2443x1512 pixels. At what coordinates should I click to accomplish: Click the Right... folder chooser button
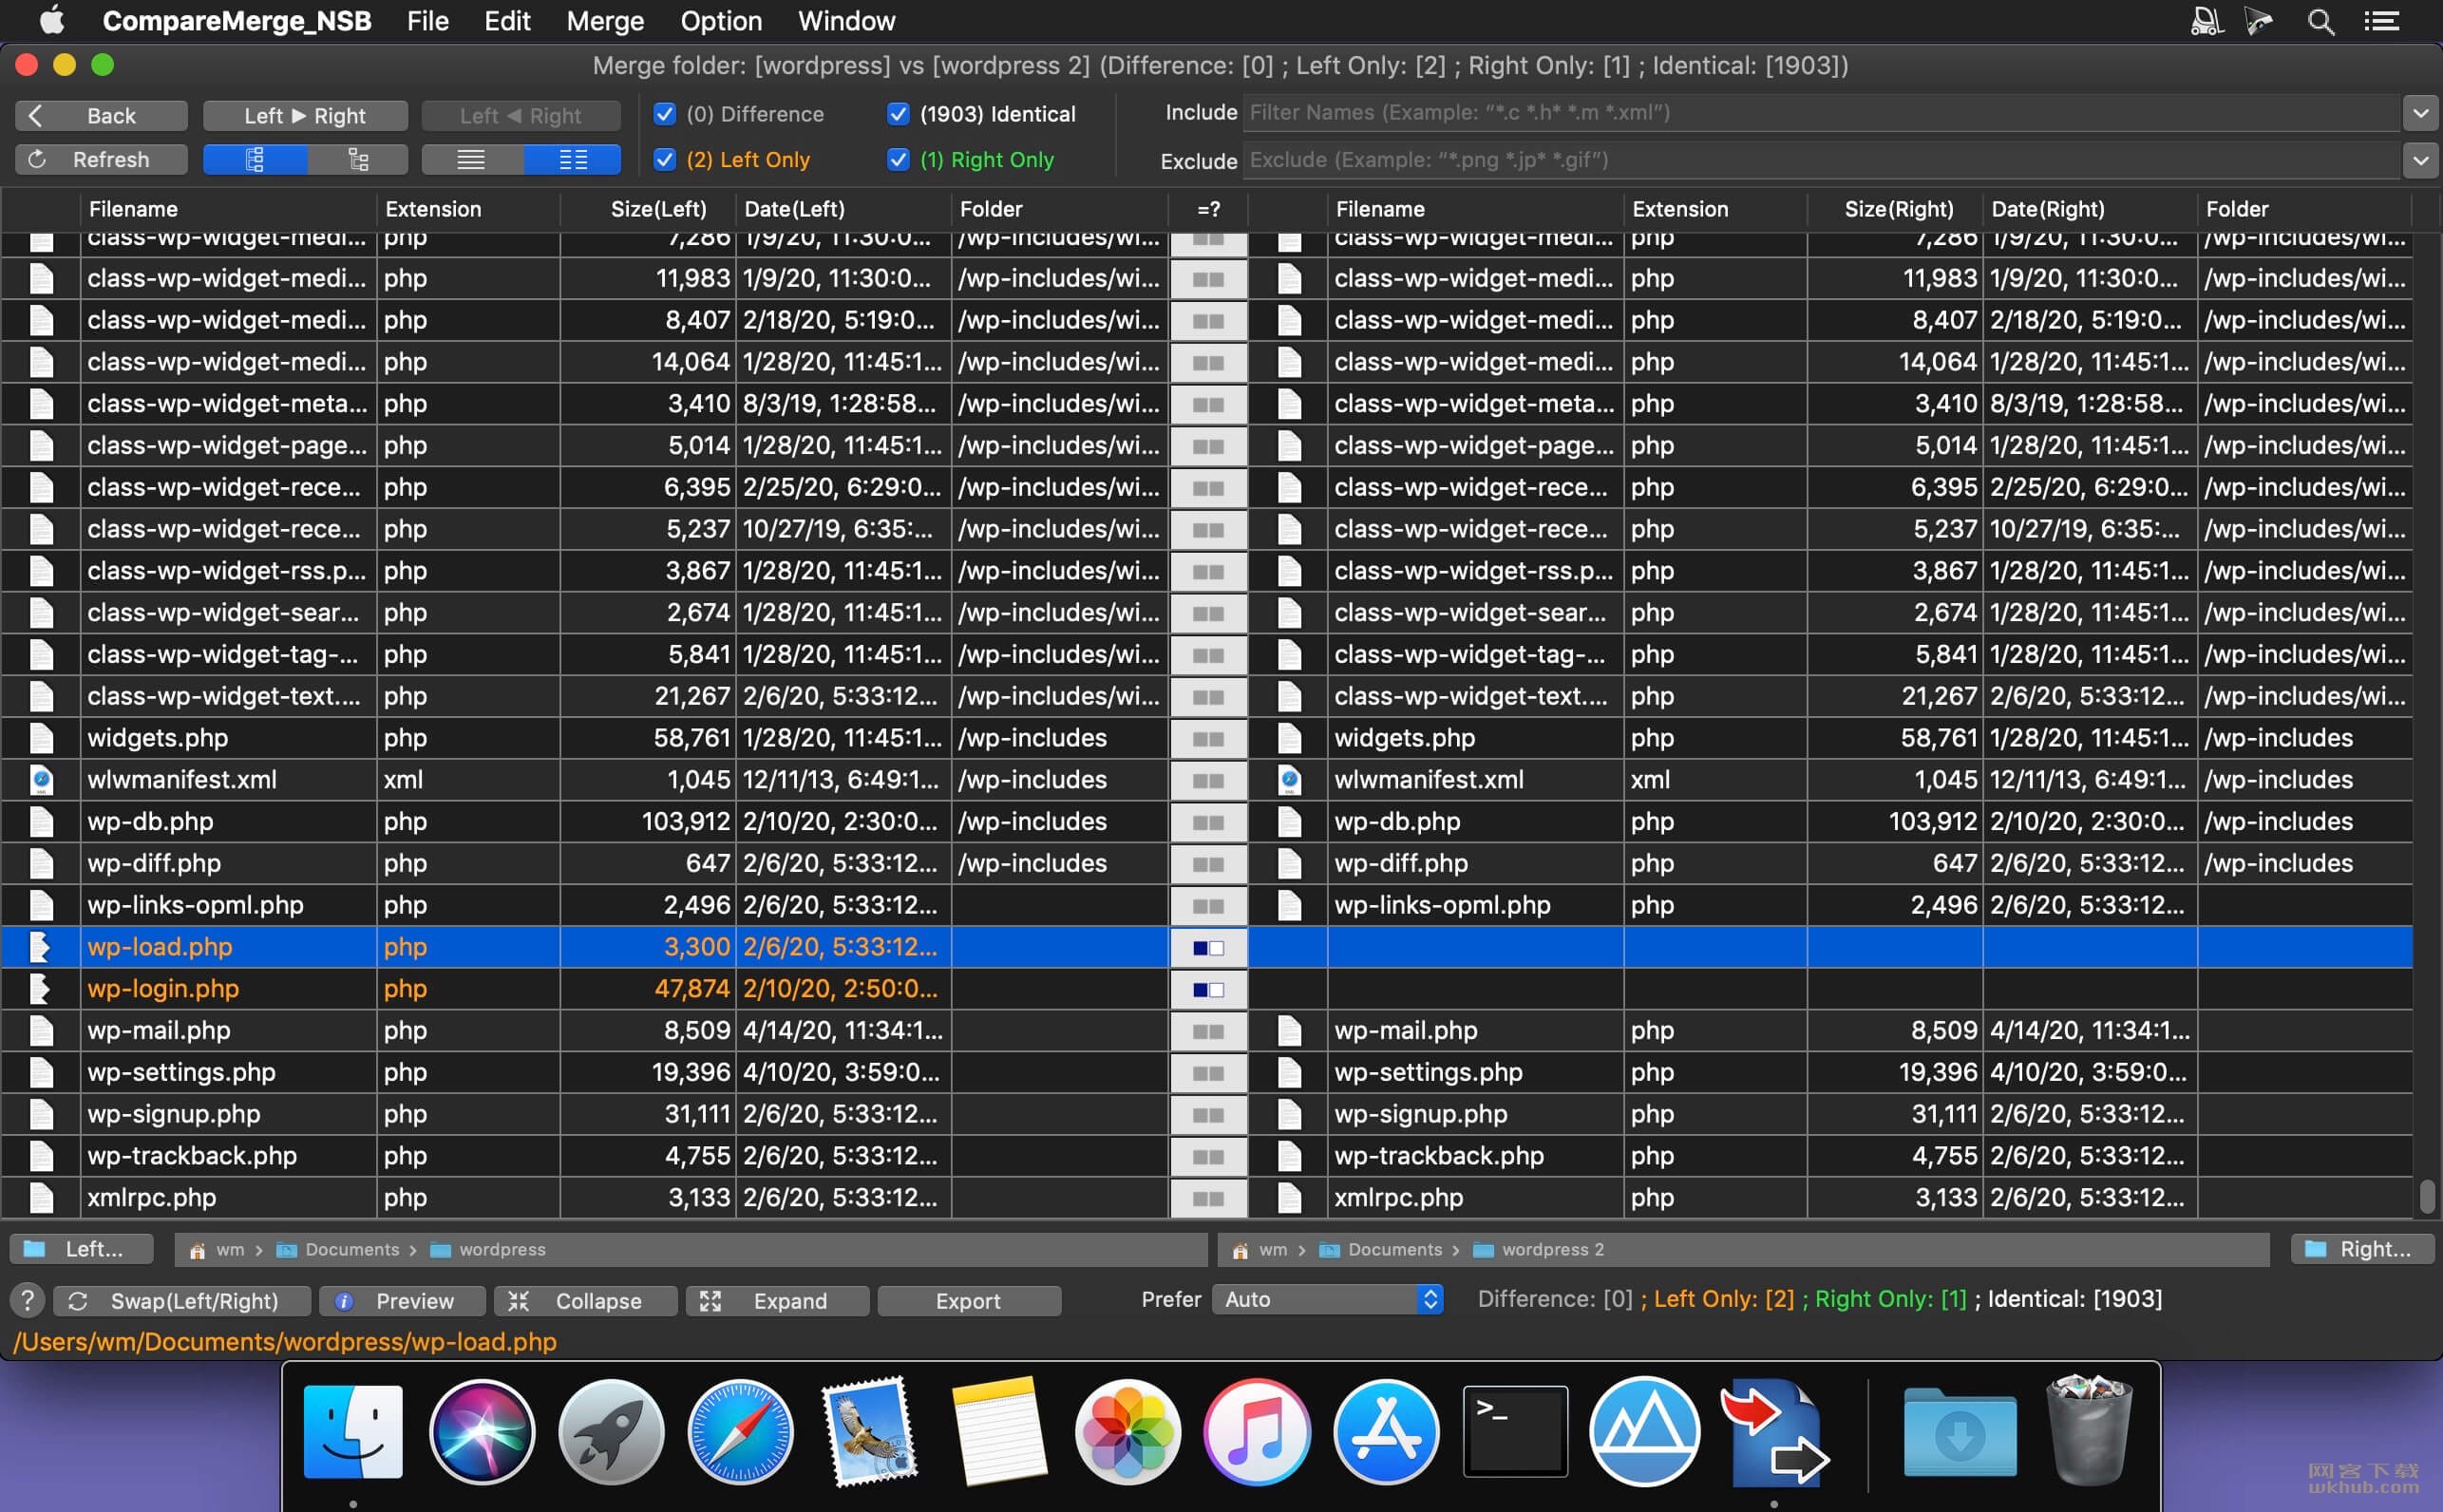coord(2362,1249)
